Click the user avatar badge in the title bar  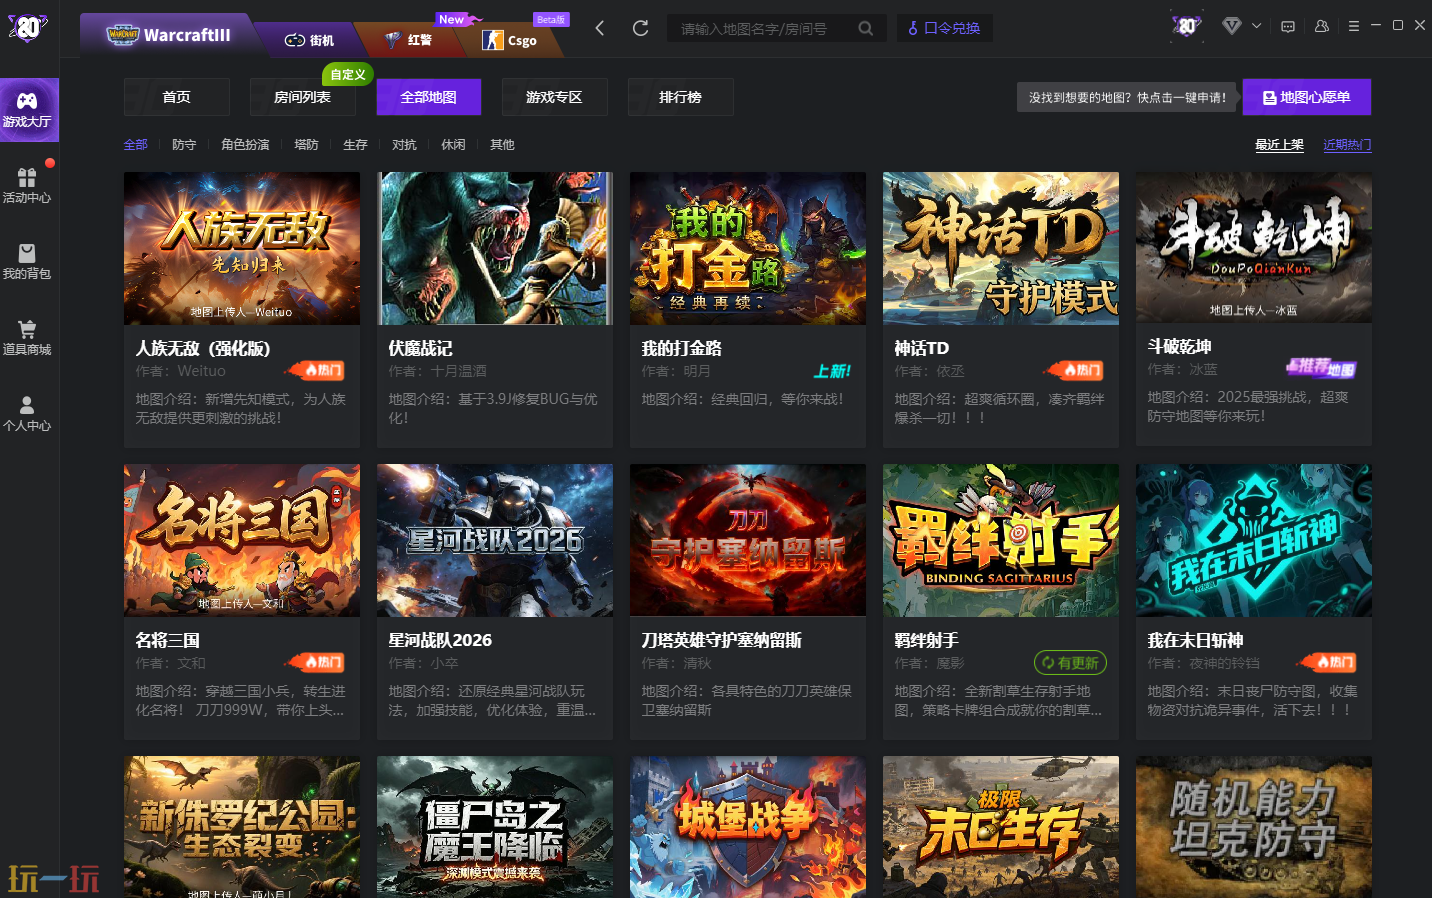[1187, 26]
